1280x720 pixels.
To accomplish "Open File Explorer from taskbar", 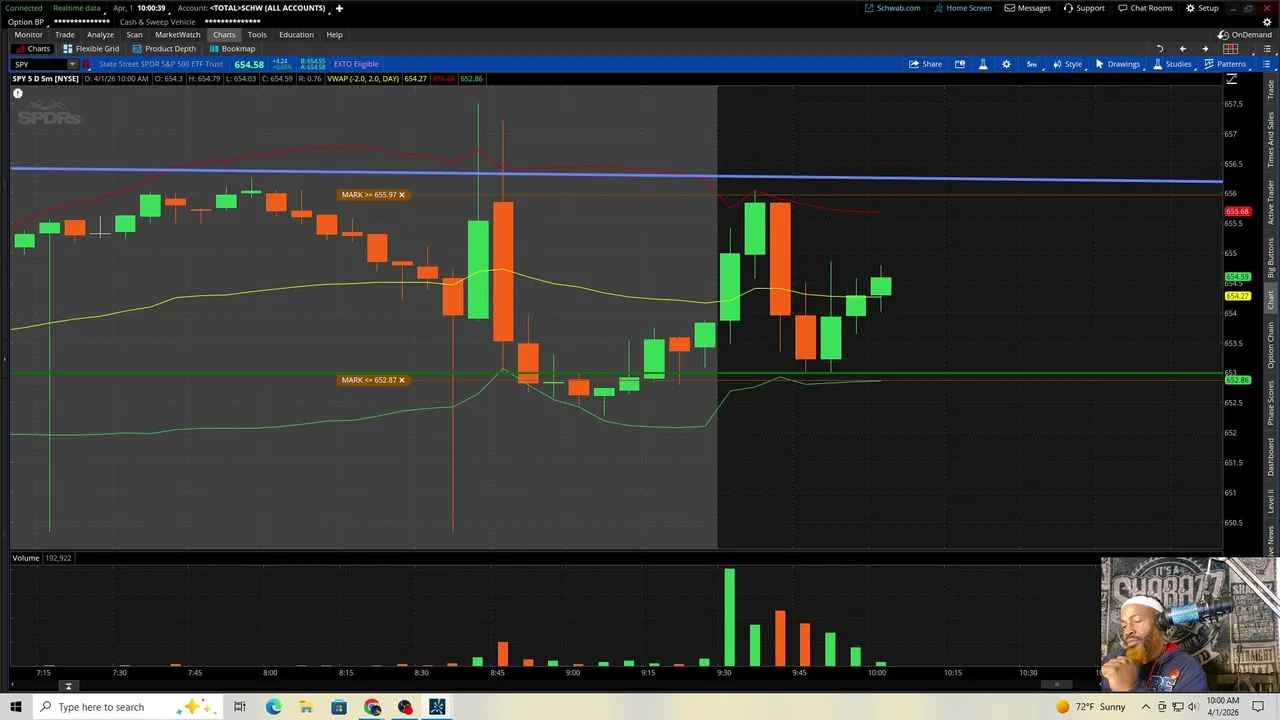I will (306, 707).
